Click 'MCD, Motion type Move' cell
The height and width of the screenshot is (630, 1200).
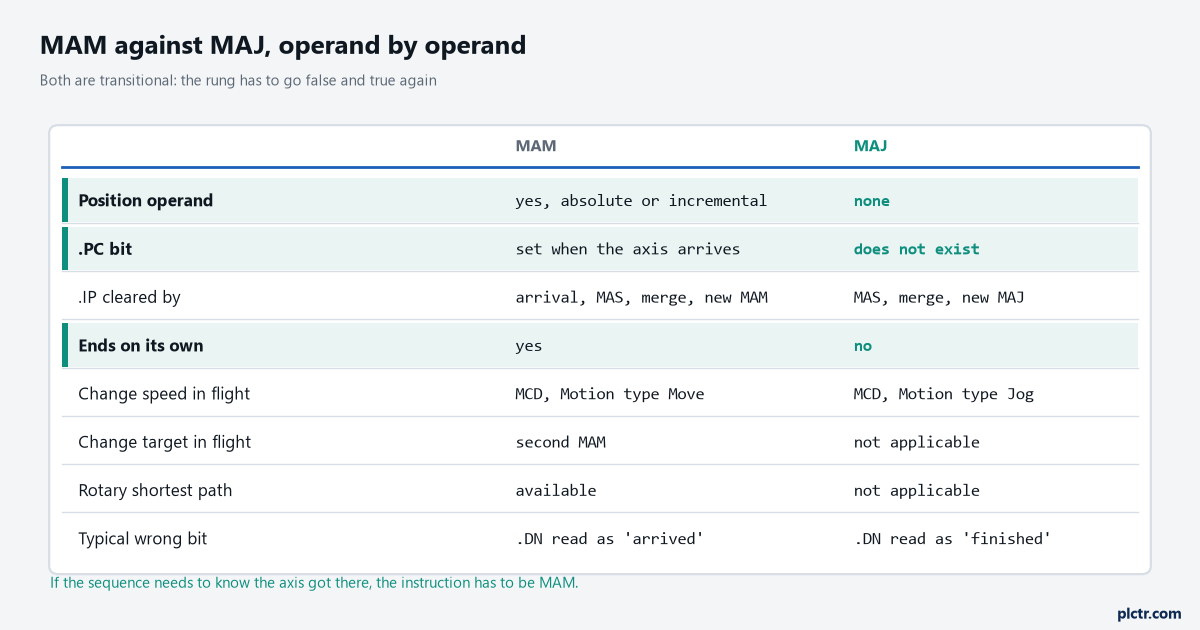coord(610,394)
